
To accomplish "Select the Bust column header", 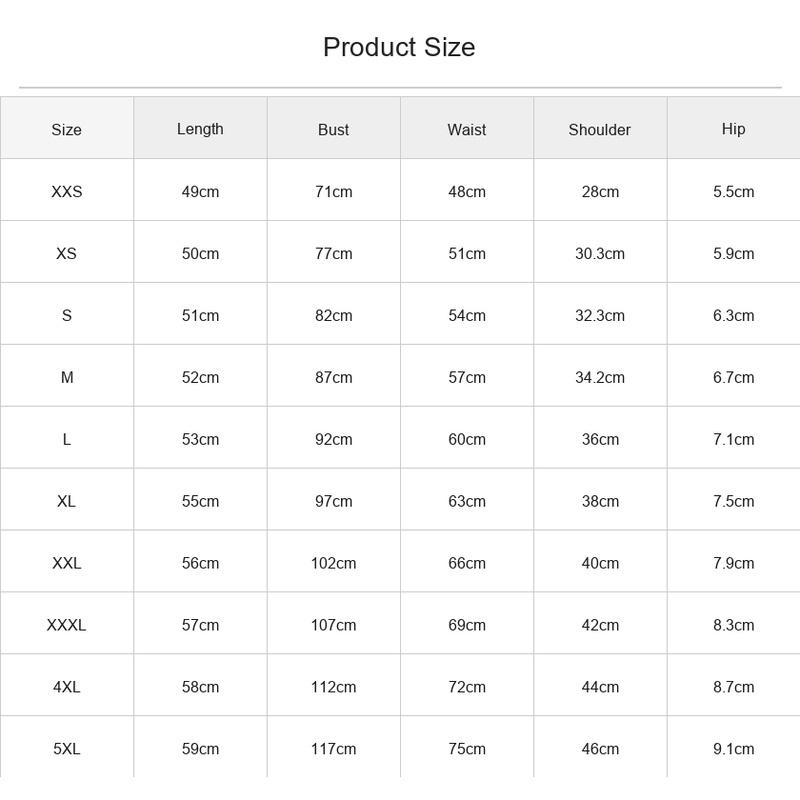I will coord(333,130).
